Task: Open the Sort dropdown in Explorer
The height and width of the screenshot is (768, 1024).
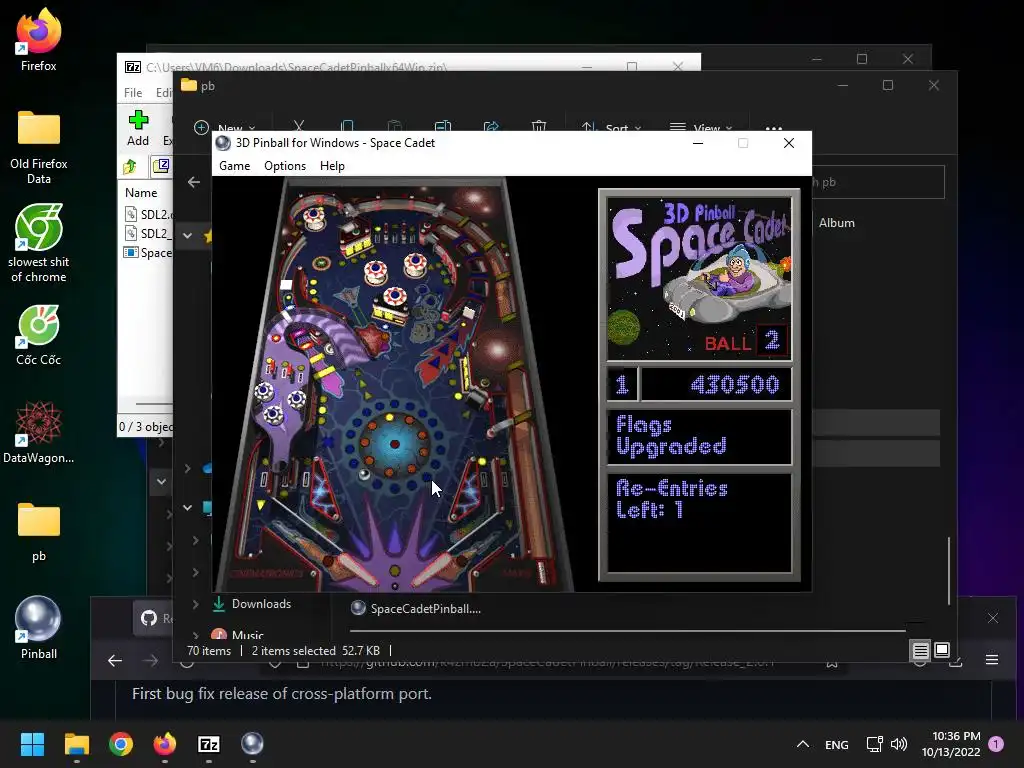Action: coord(611,127)
